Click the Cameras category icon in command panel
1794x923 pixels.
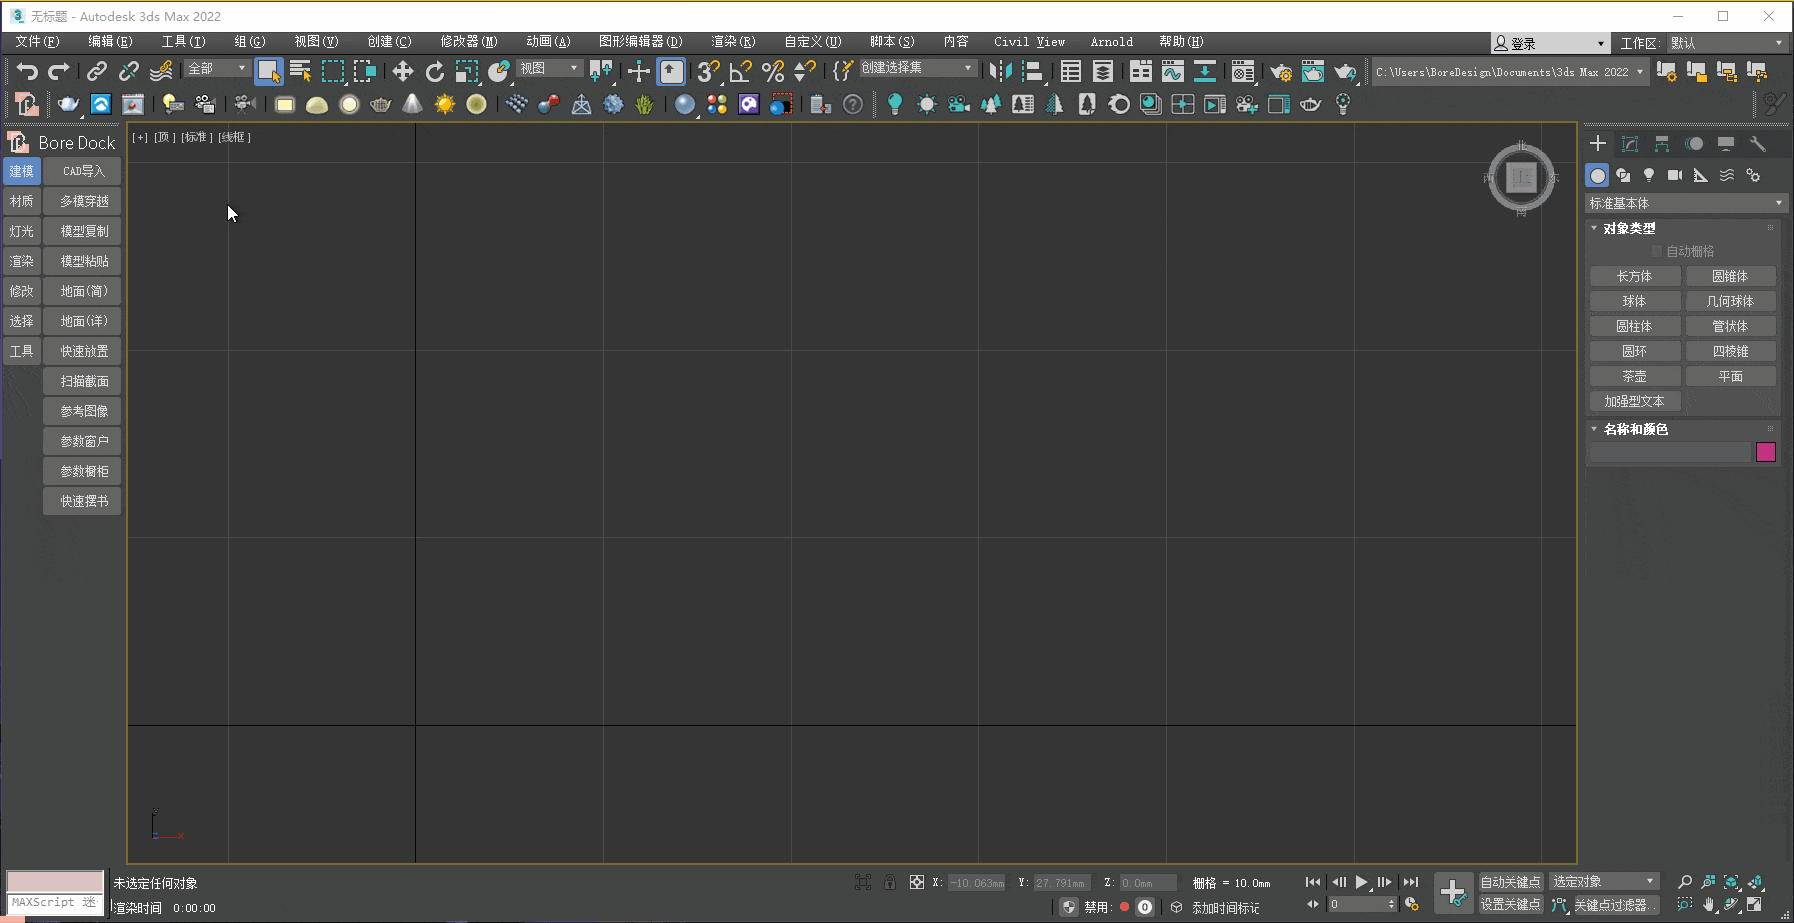1675,175
